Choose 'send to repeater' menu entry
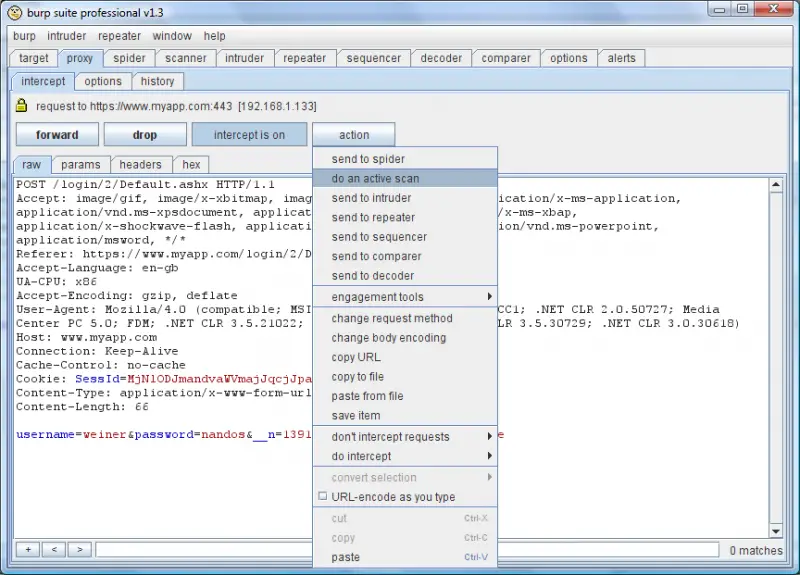Screen dimensions: 800x575 pyautogui.click(x=405, y=217)
